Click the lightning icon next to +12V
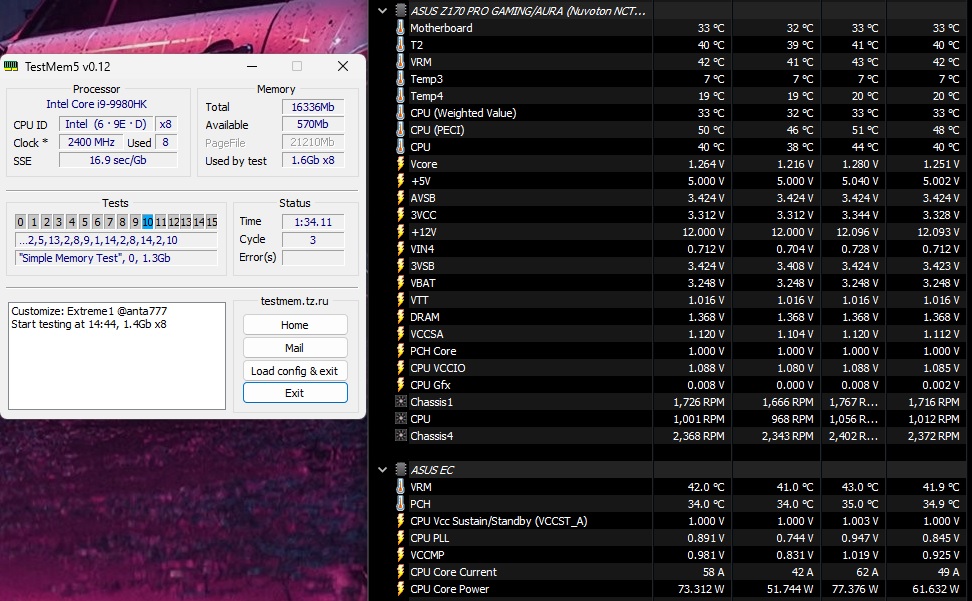Viewport: 972px width, 601px height. (400, 232)
